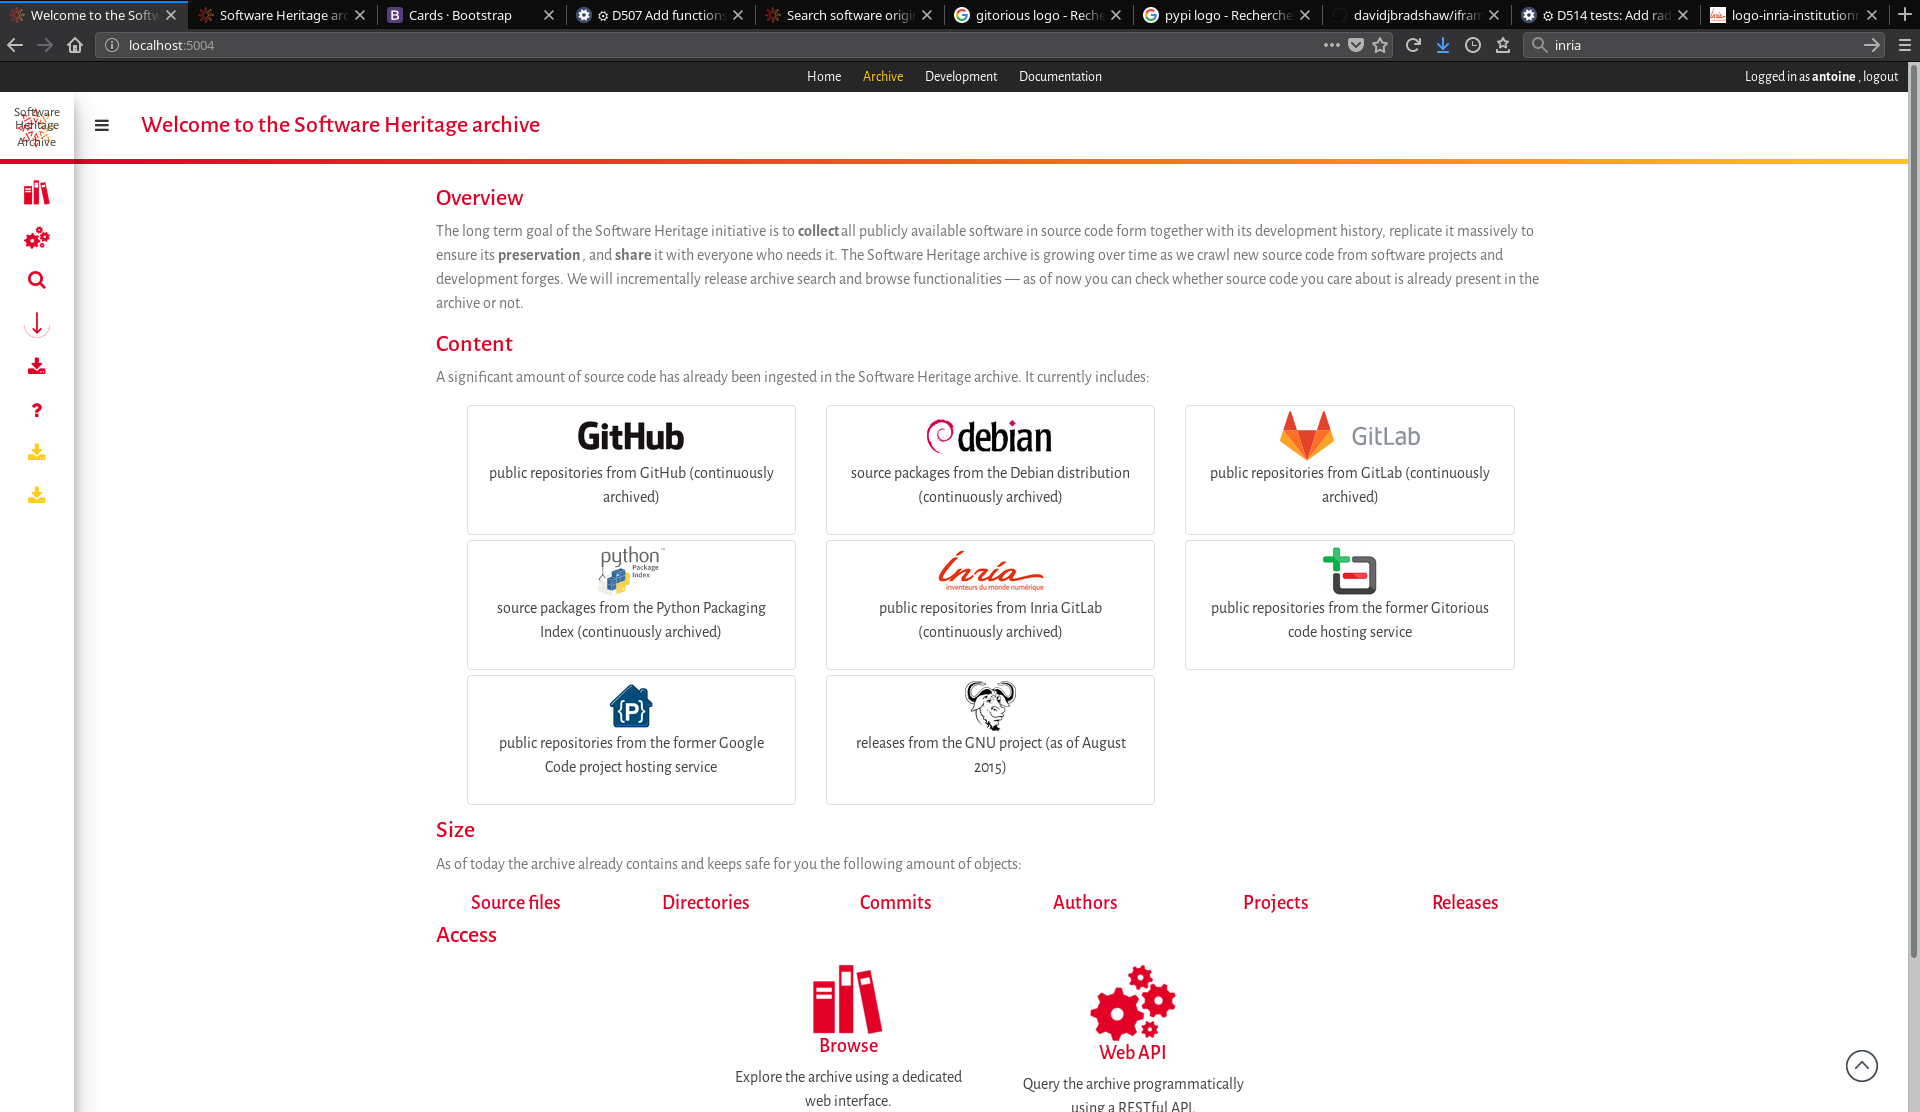Select the Archive nav item
This screenshot has height=1112, width=1920.
883,76
